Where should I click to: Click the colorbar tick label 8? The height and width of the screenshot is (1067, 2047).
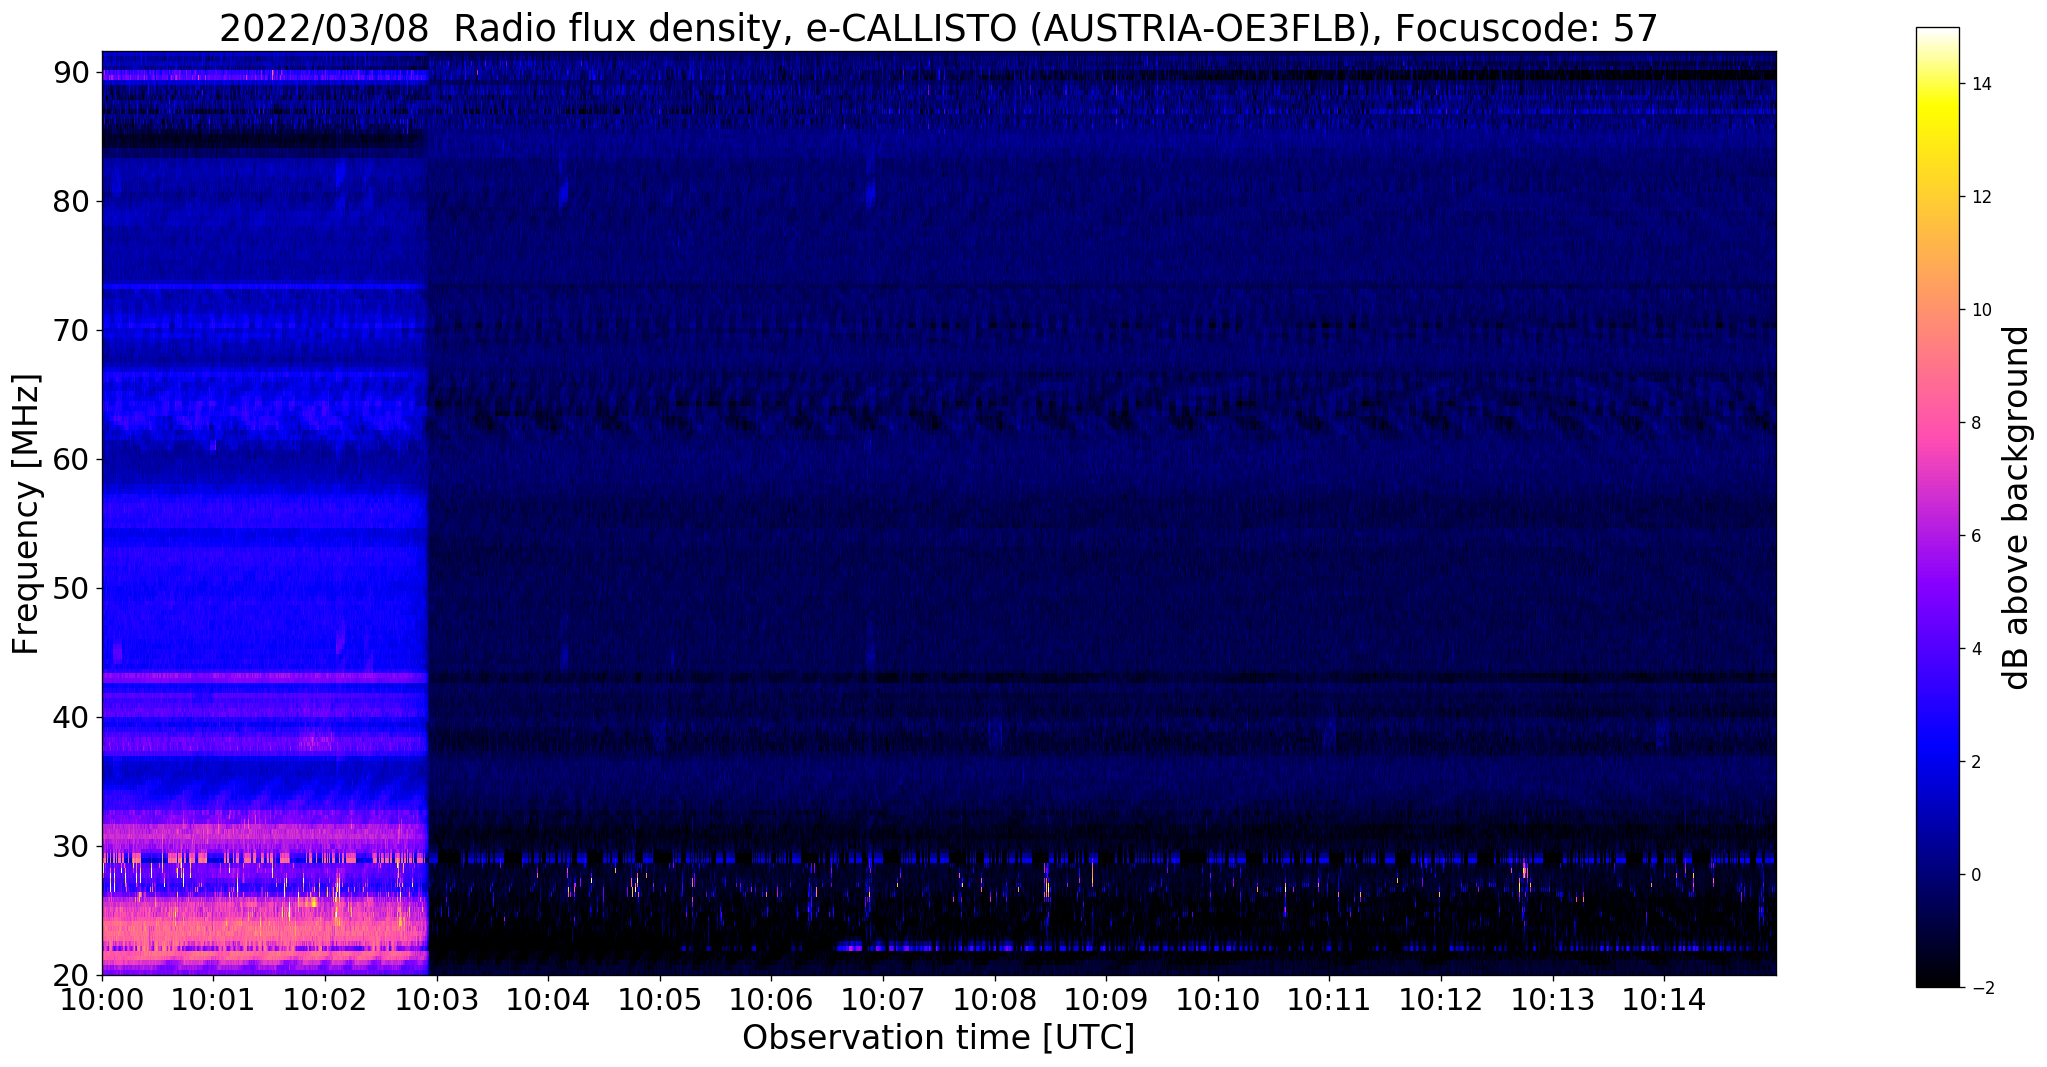[x=1975, y=423]
